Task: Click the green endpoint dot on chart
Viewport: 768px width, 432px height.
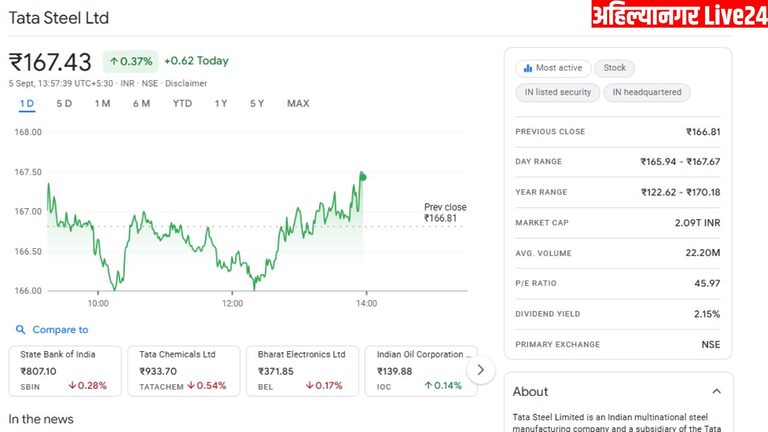Action: click(363, 177)
